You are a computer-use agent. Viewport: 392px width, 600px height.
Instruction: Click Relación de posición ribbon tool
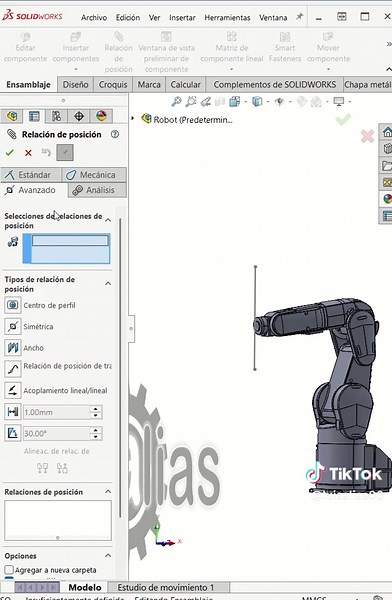(118, 52)
